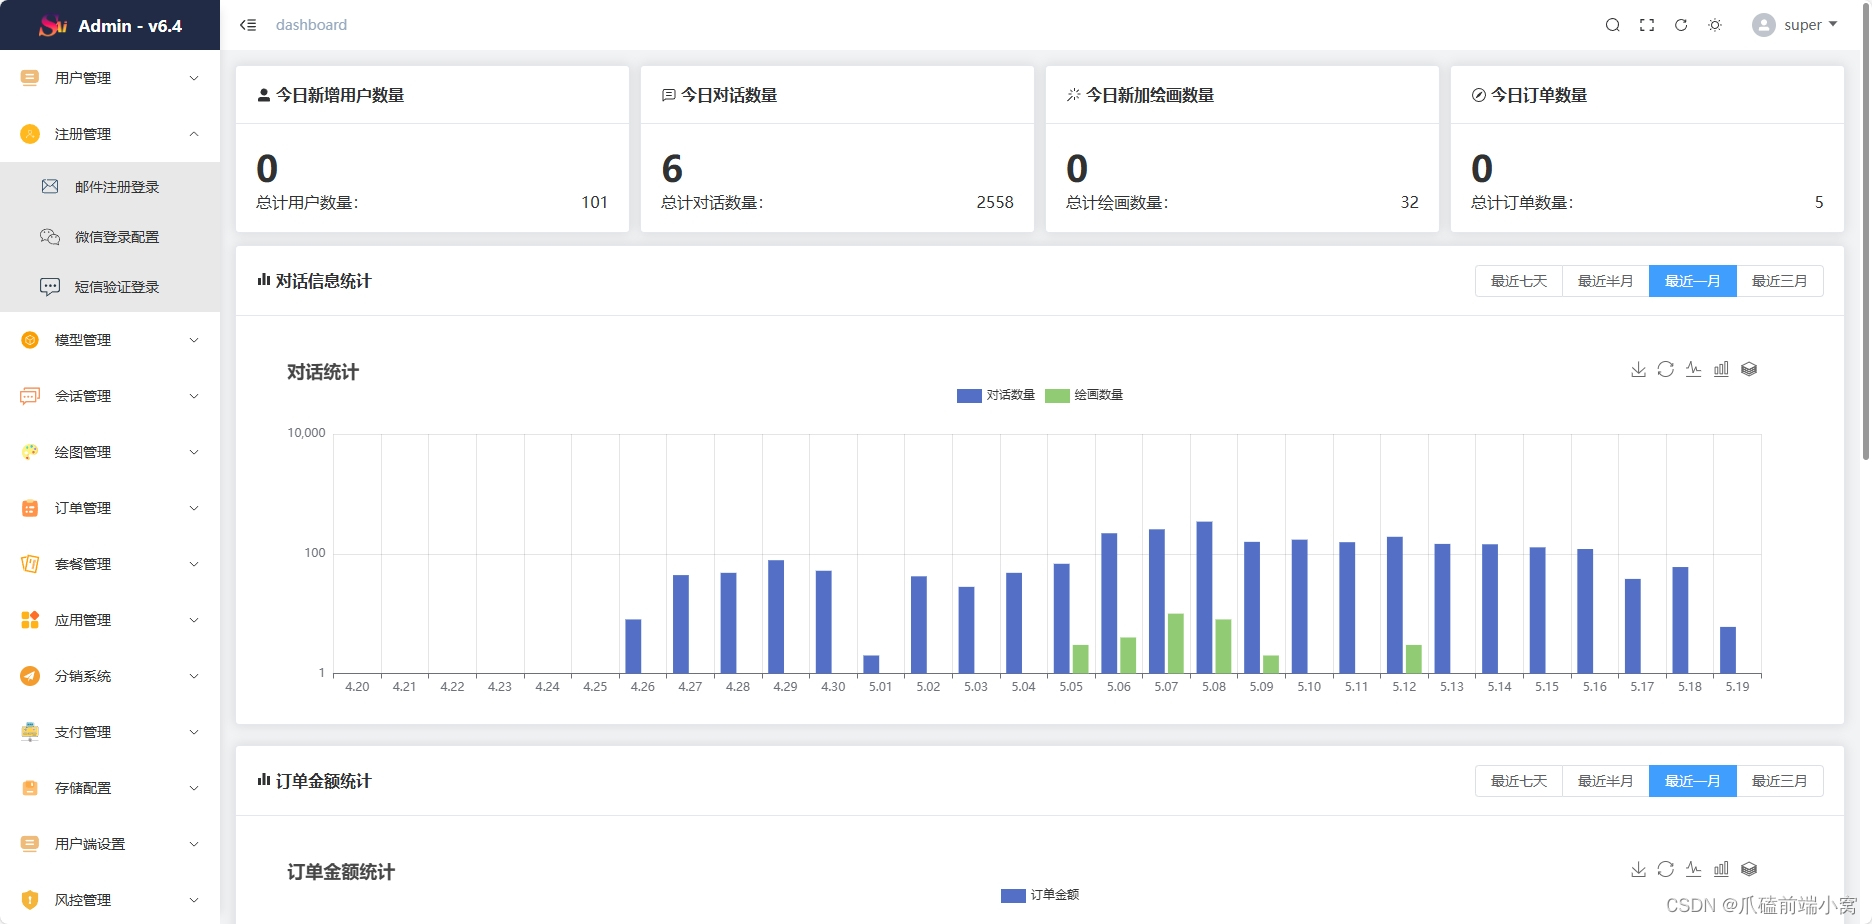This screenshot has height=924, width=1872.
Task: Expand the 存储配置 menu chevron
Action: tap(194, 788)
